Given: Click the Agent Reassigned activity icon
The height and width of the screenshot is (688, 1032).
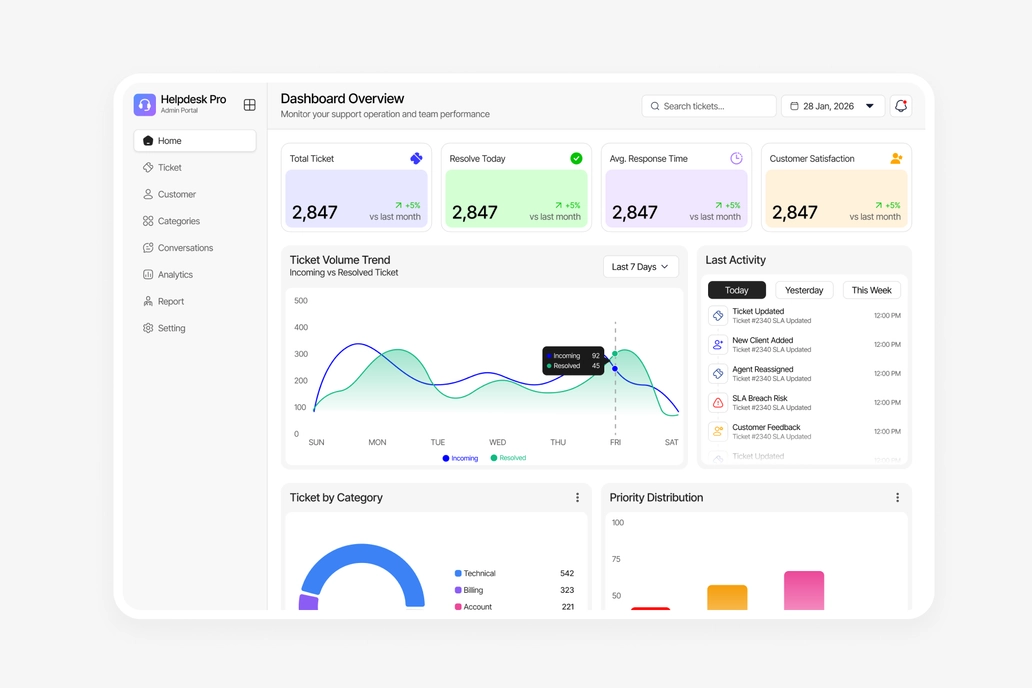Looking at the screenshot, I should 718,373.
